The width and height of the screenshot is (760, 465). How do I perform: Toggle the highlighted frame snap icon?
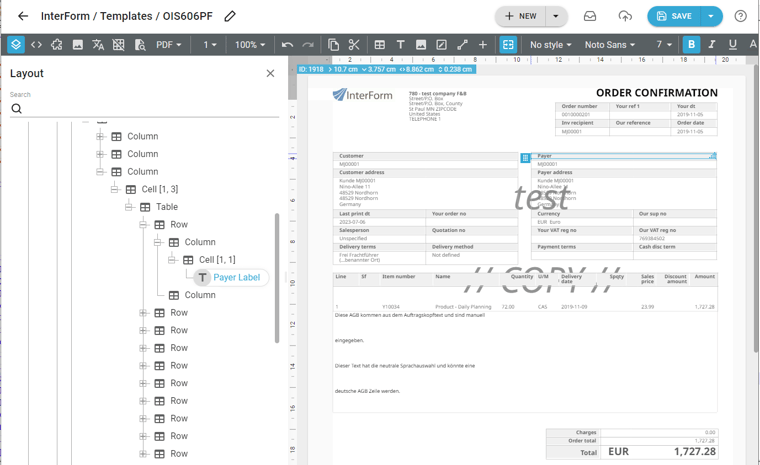pos(508,45)
